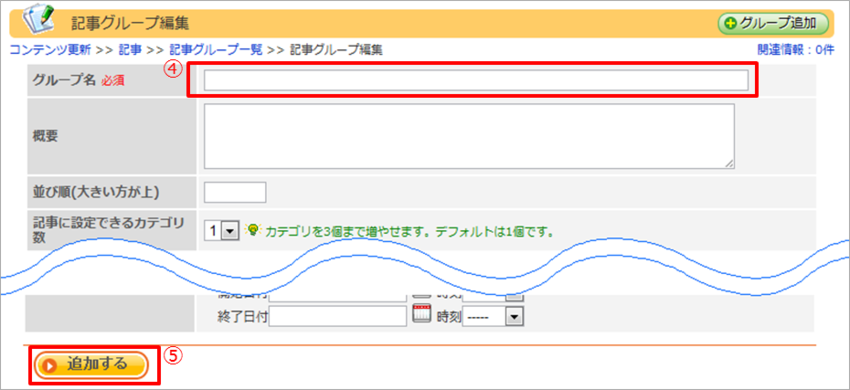Click the 記事グループ編集 breadcrumb text
This screenshot has width=850, height=390.
pyautogui.click(x=337, y=50)
